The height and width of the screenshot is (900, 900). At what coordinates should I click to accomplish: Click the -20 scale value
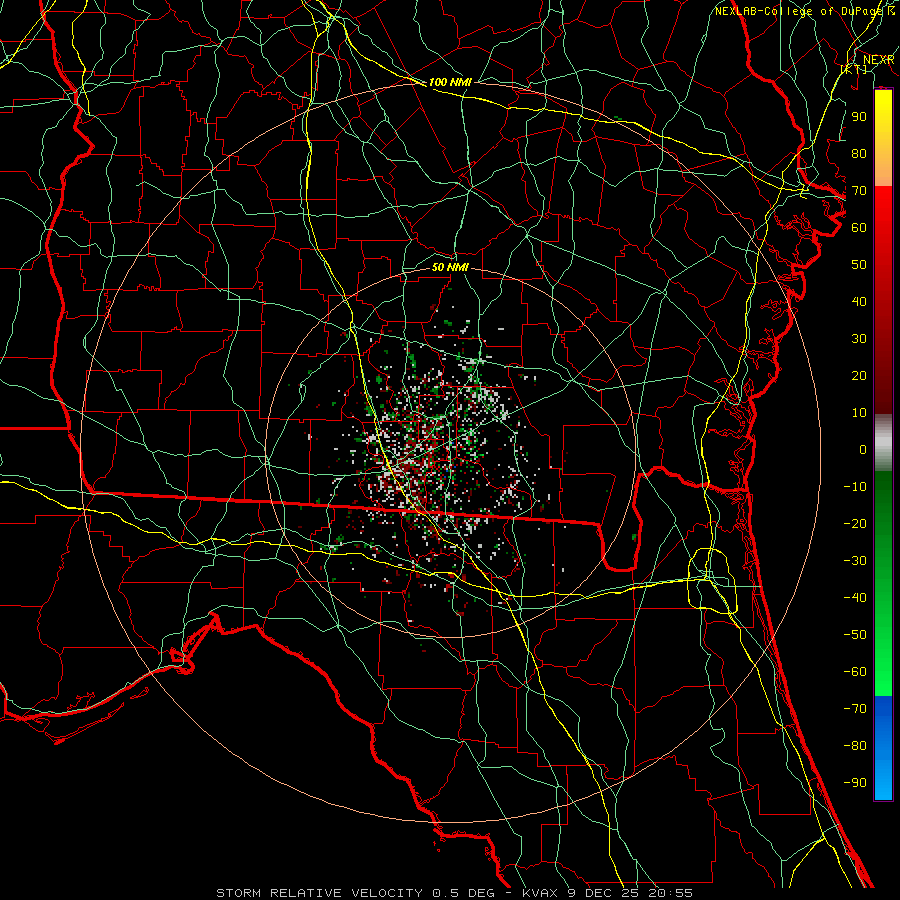(855, 523)
